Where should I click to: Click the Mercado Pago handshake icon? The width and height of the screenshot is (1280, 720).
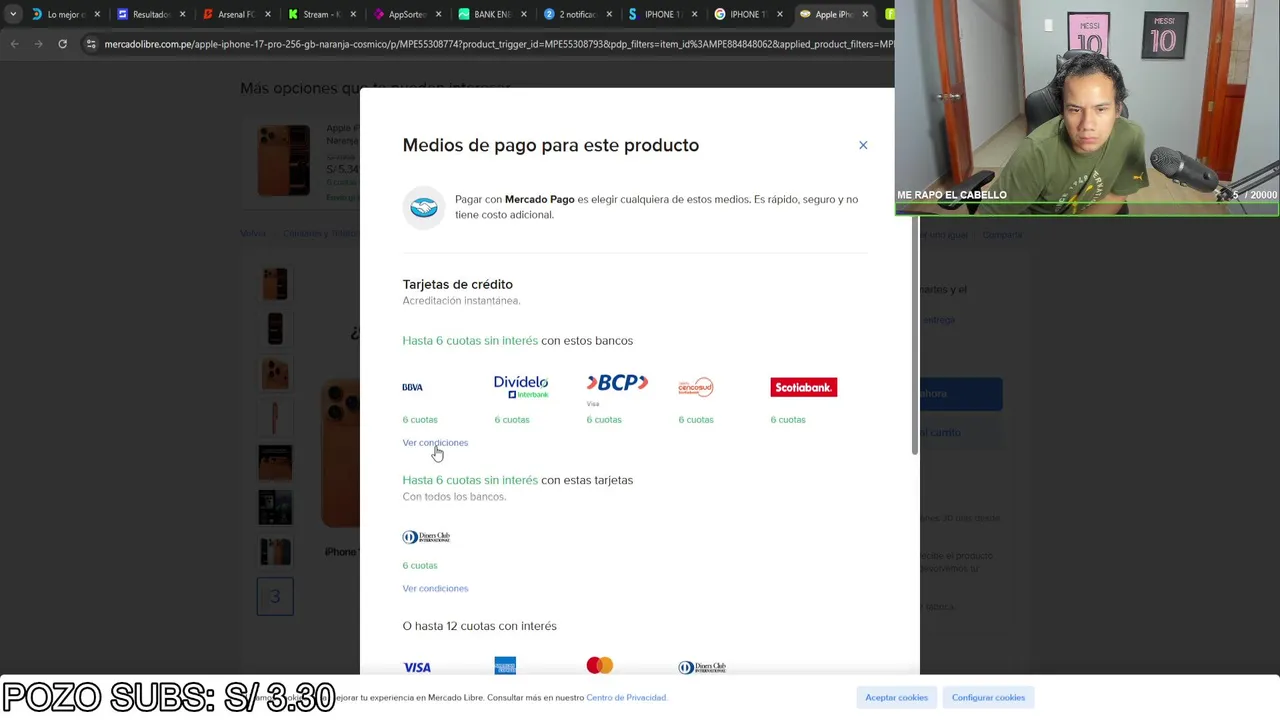424,207
